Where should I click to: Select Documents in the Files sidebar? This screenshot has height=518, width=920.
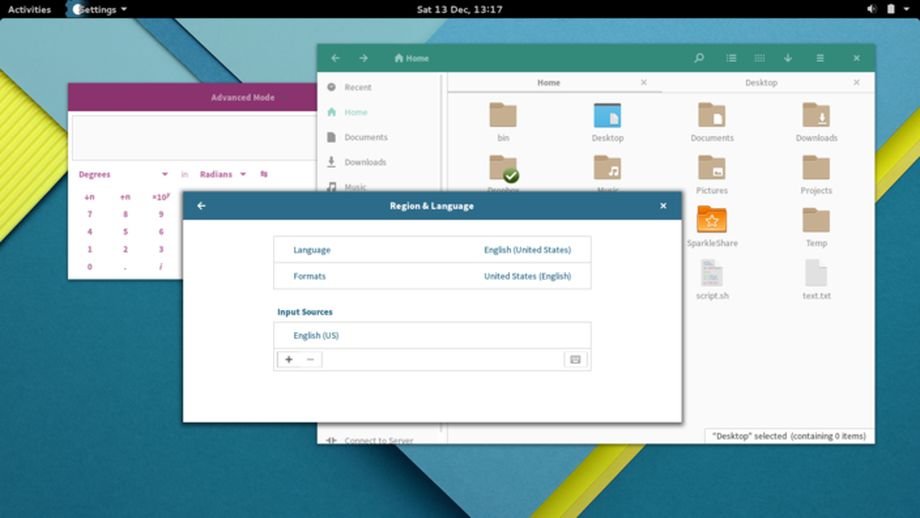(x=365, y=137)
